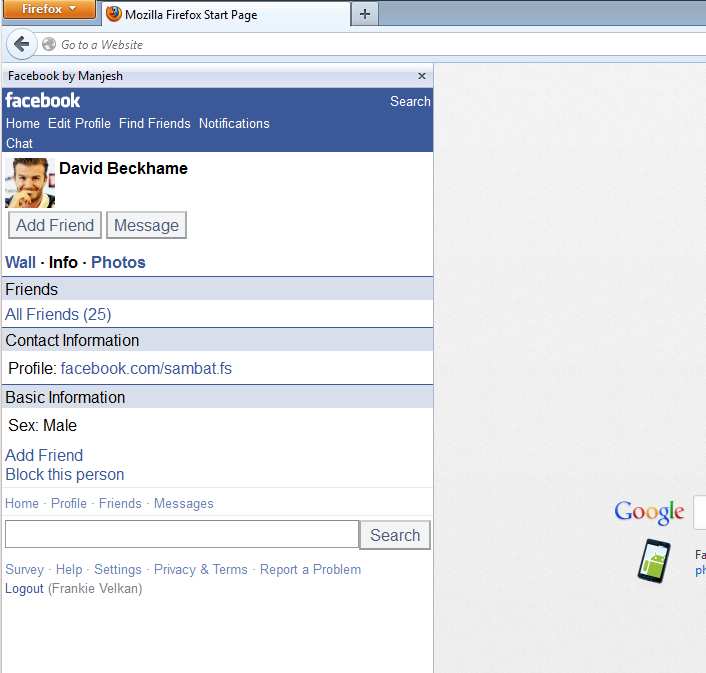Open Profile link in footer navigation

pos(69,503)
